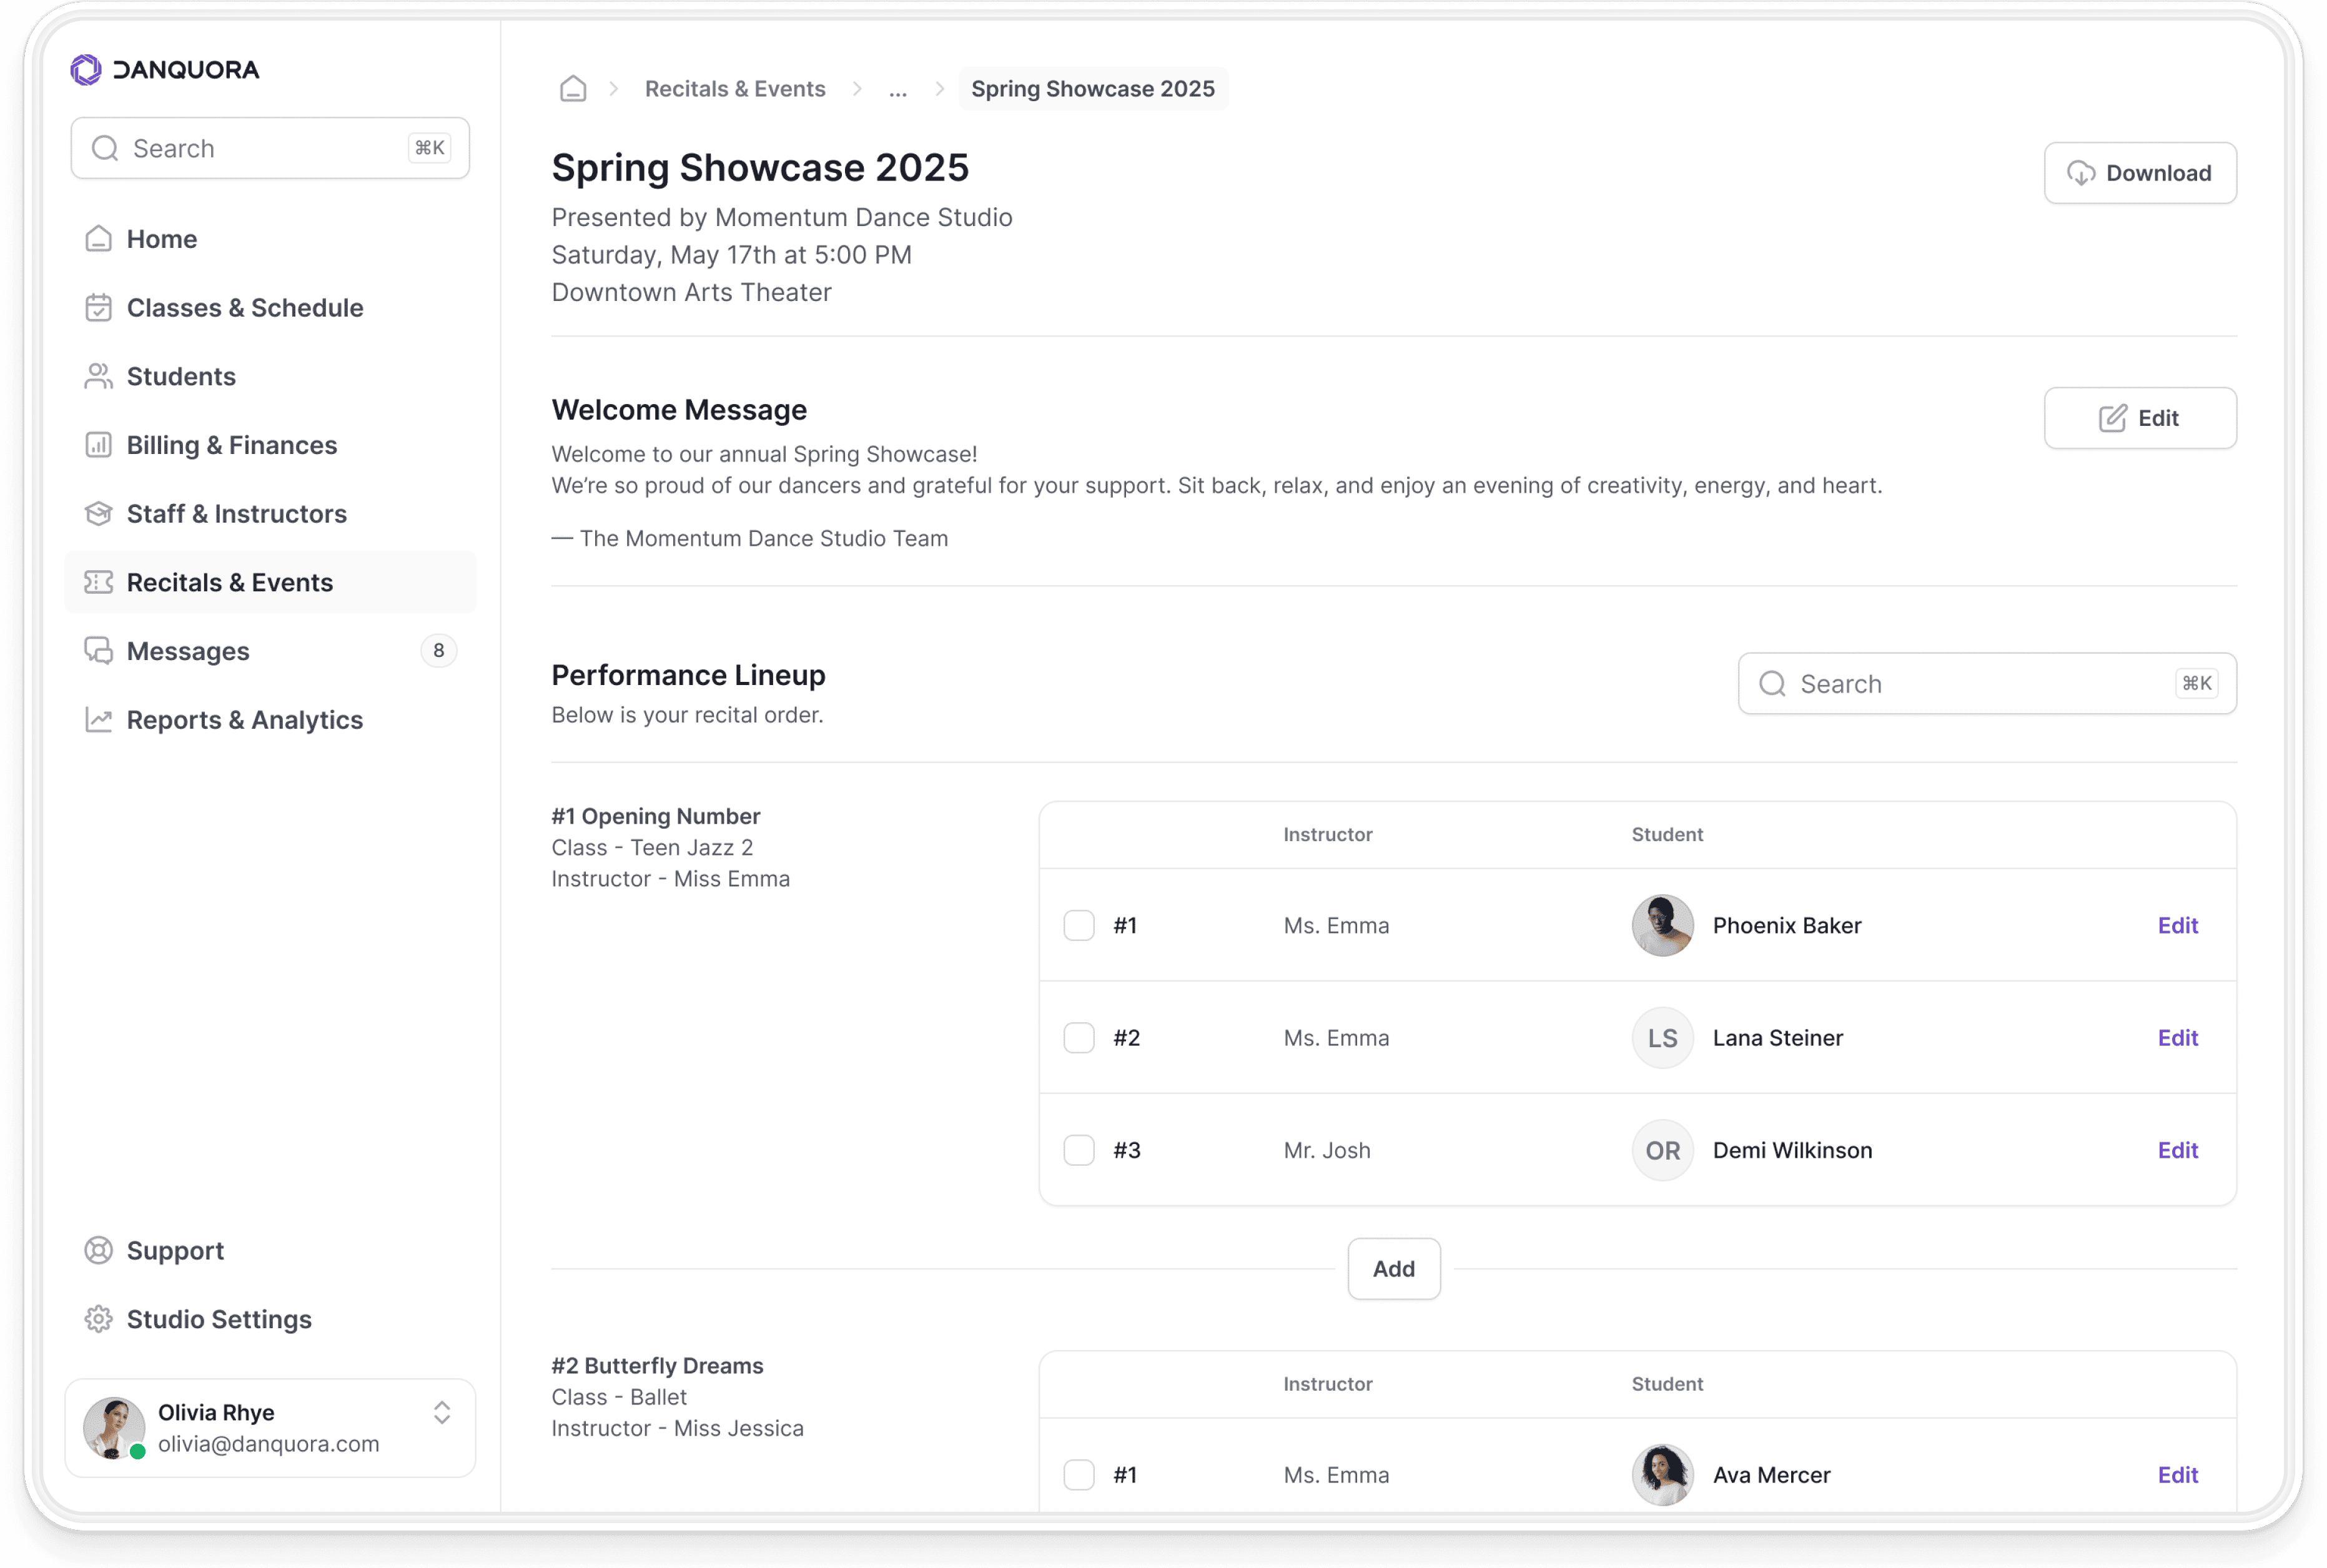The width and height of the screenshot is (2327, 1568).
Task: Open Messages in the sidebar
Action: click(188, 651)
